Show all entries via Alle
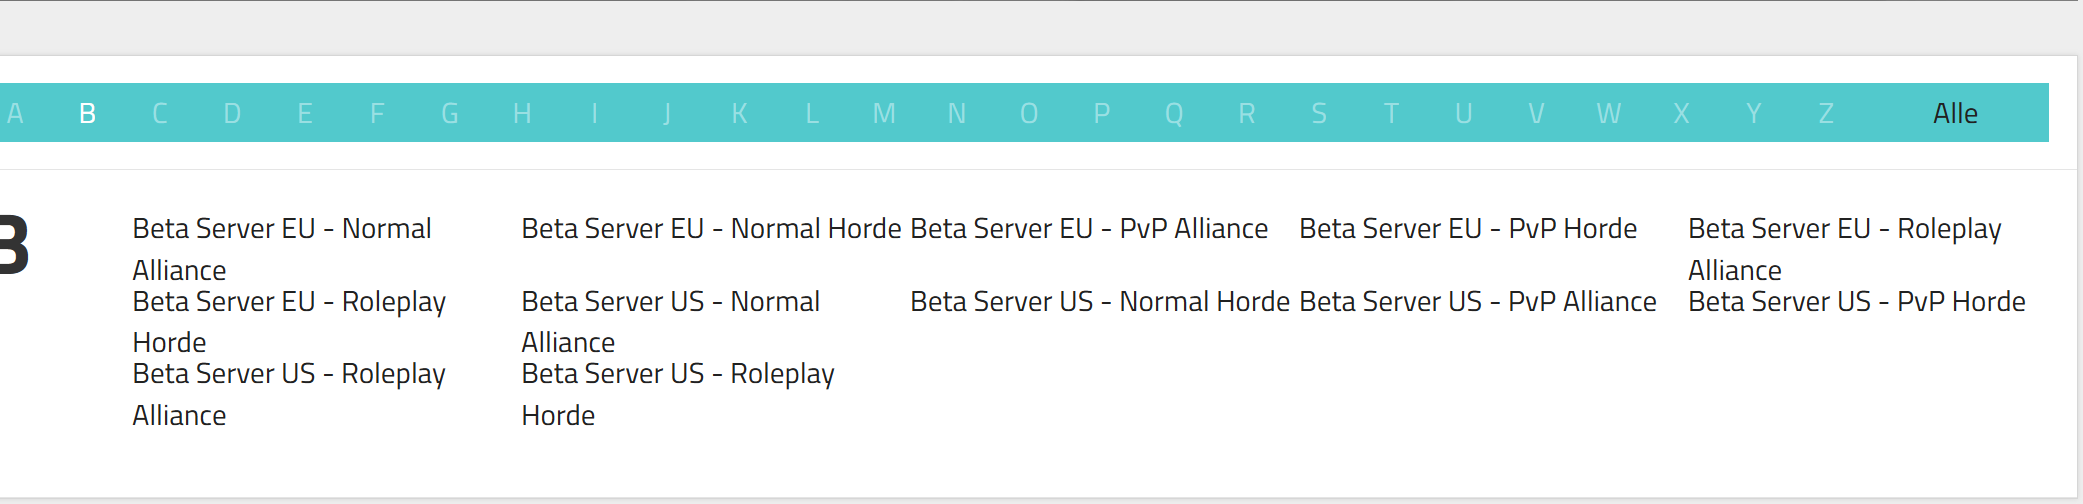 pos(1955,114)
